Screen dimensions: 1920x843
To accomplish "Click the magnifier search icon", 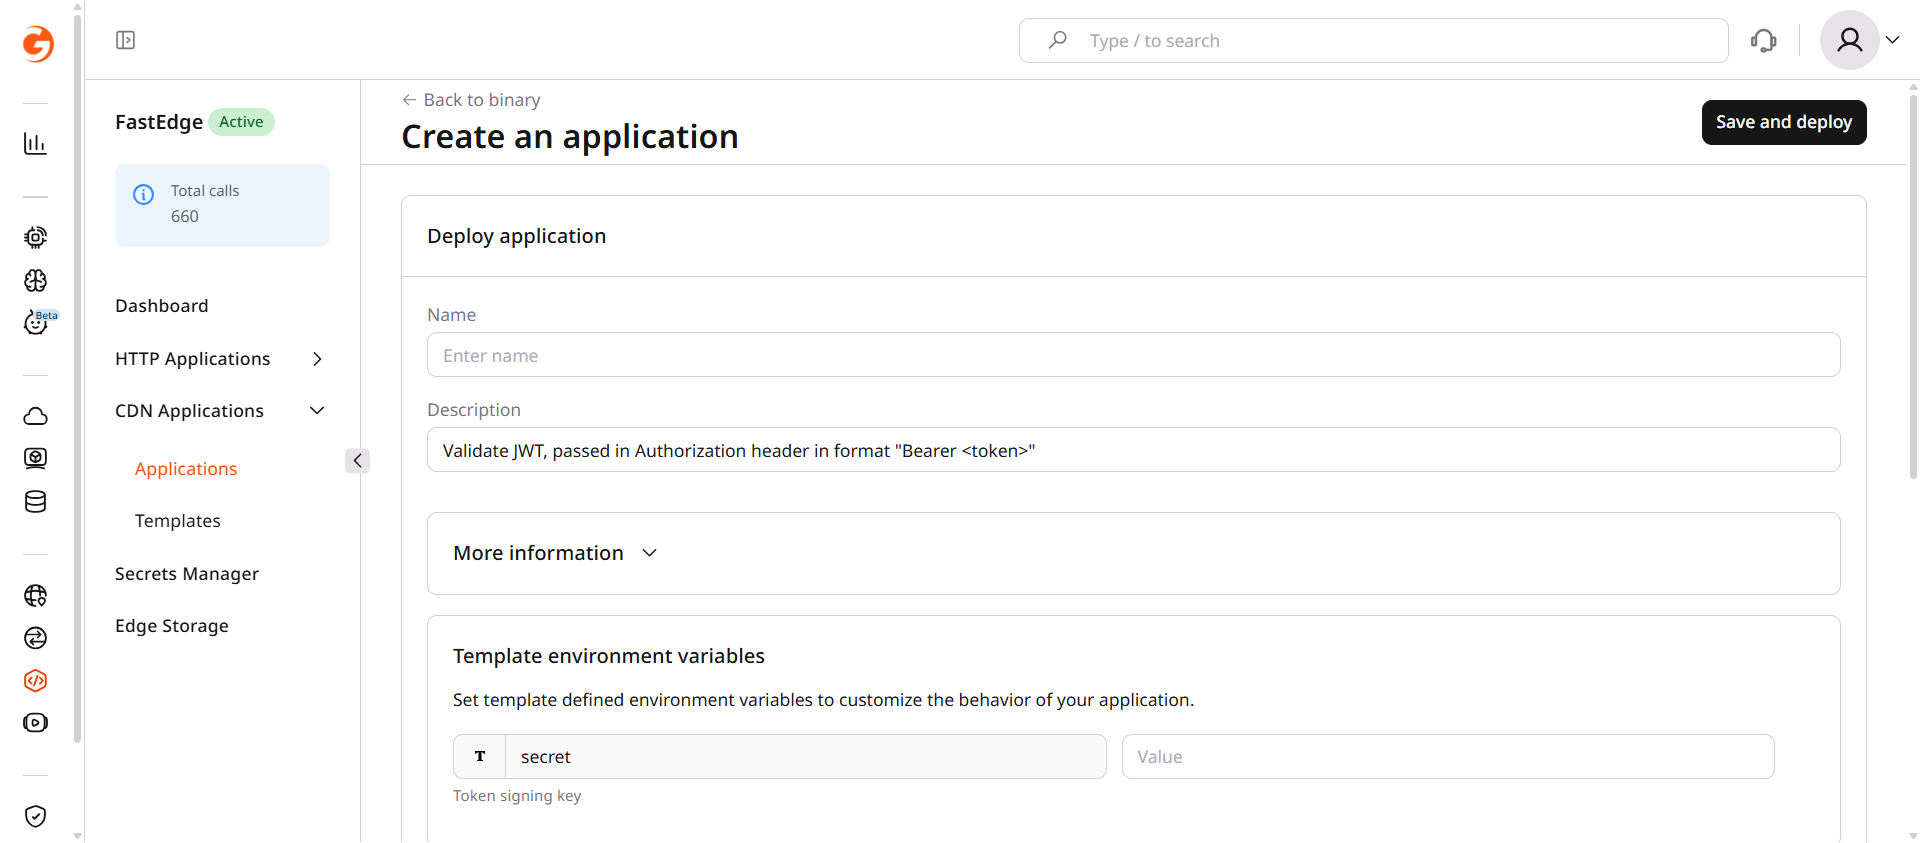I will coord(1057,40).
